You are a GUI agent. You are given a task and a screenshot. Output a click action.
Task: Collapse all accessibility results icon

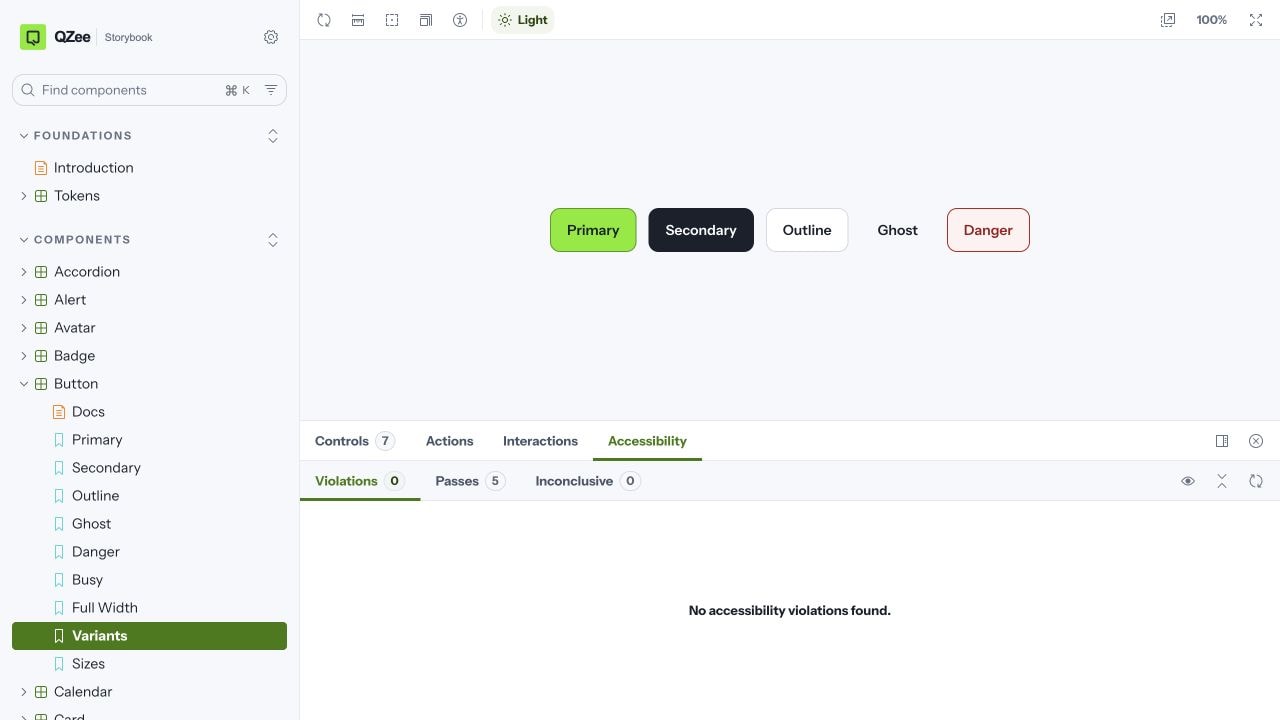[x=1222, y=481]
